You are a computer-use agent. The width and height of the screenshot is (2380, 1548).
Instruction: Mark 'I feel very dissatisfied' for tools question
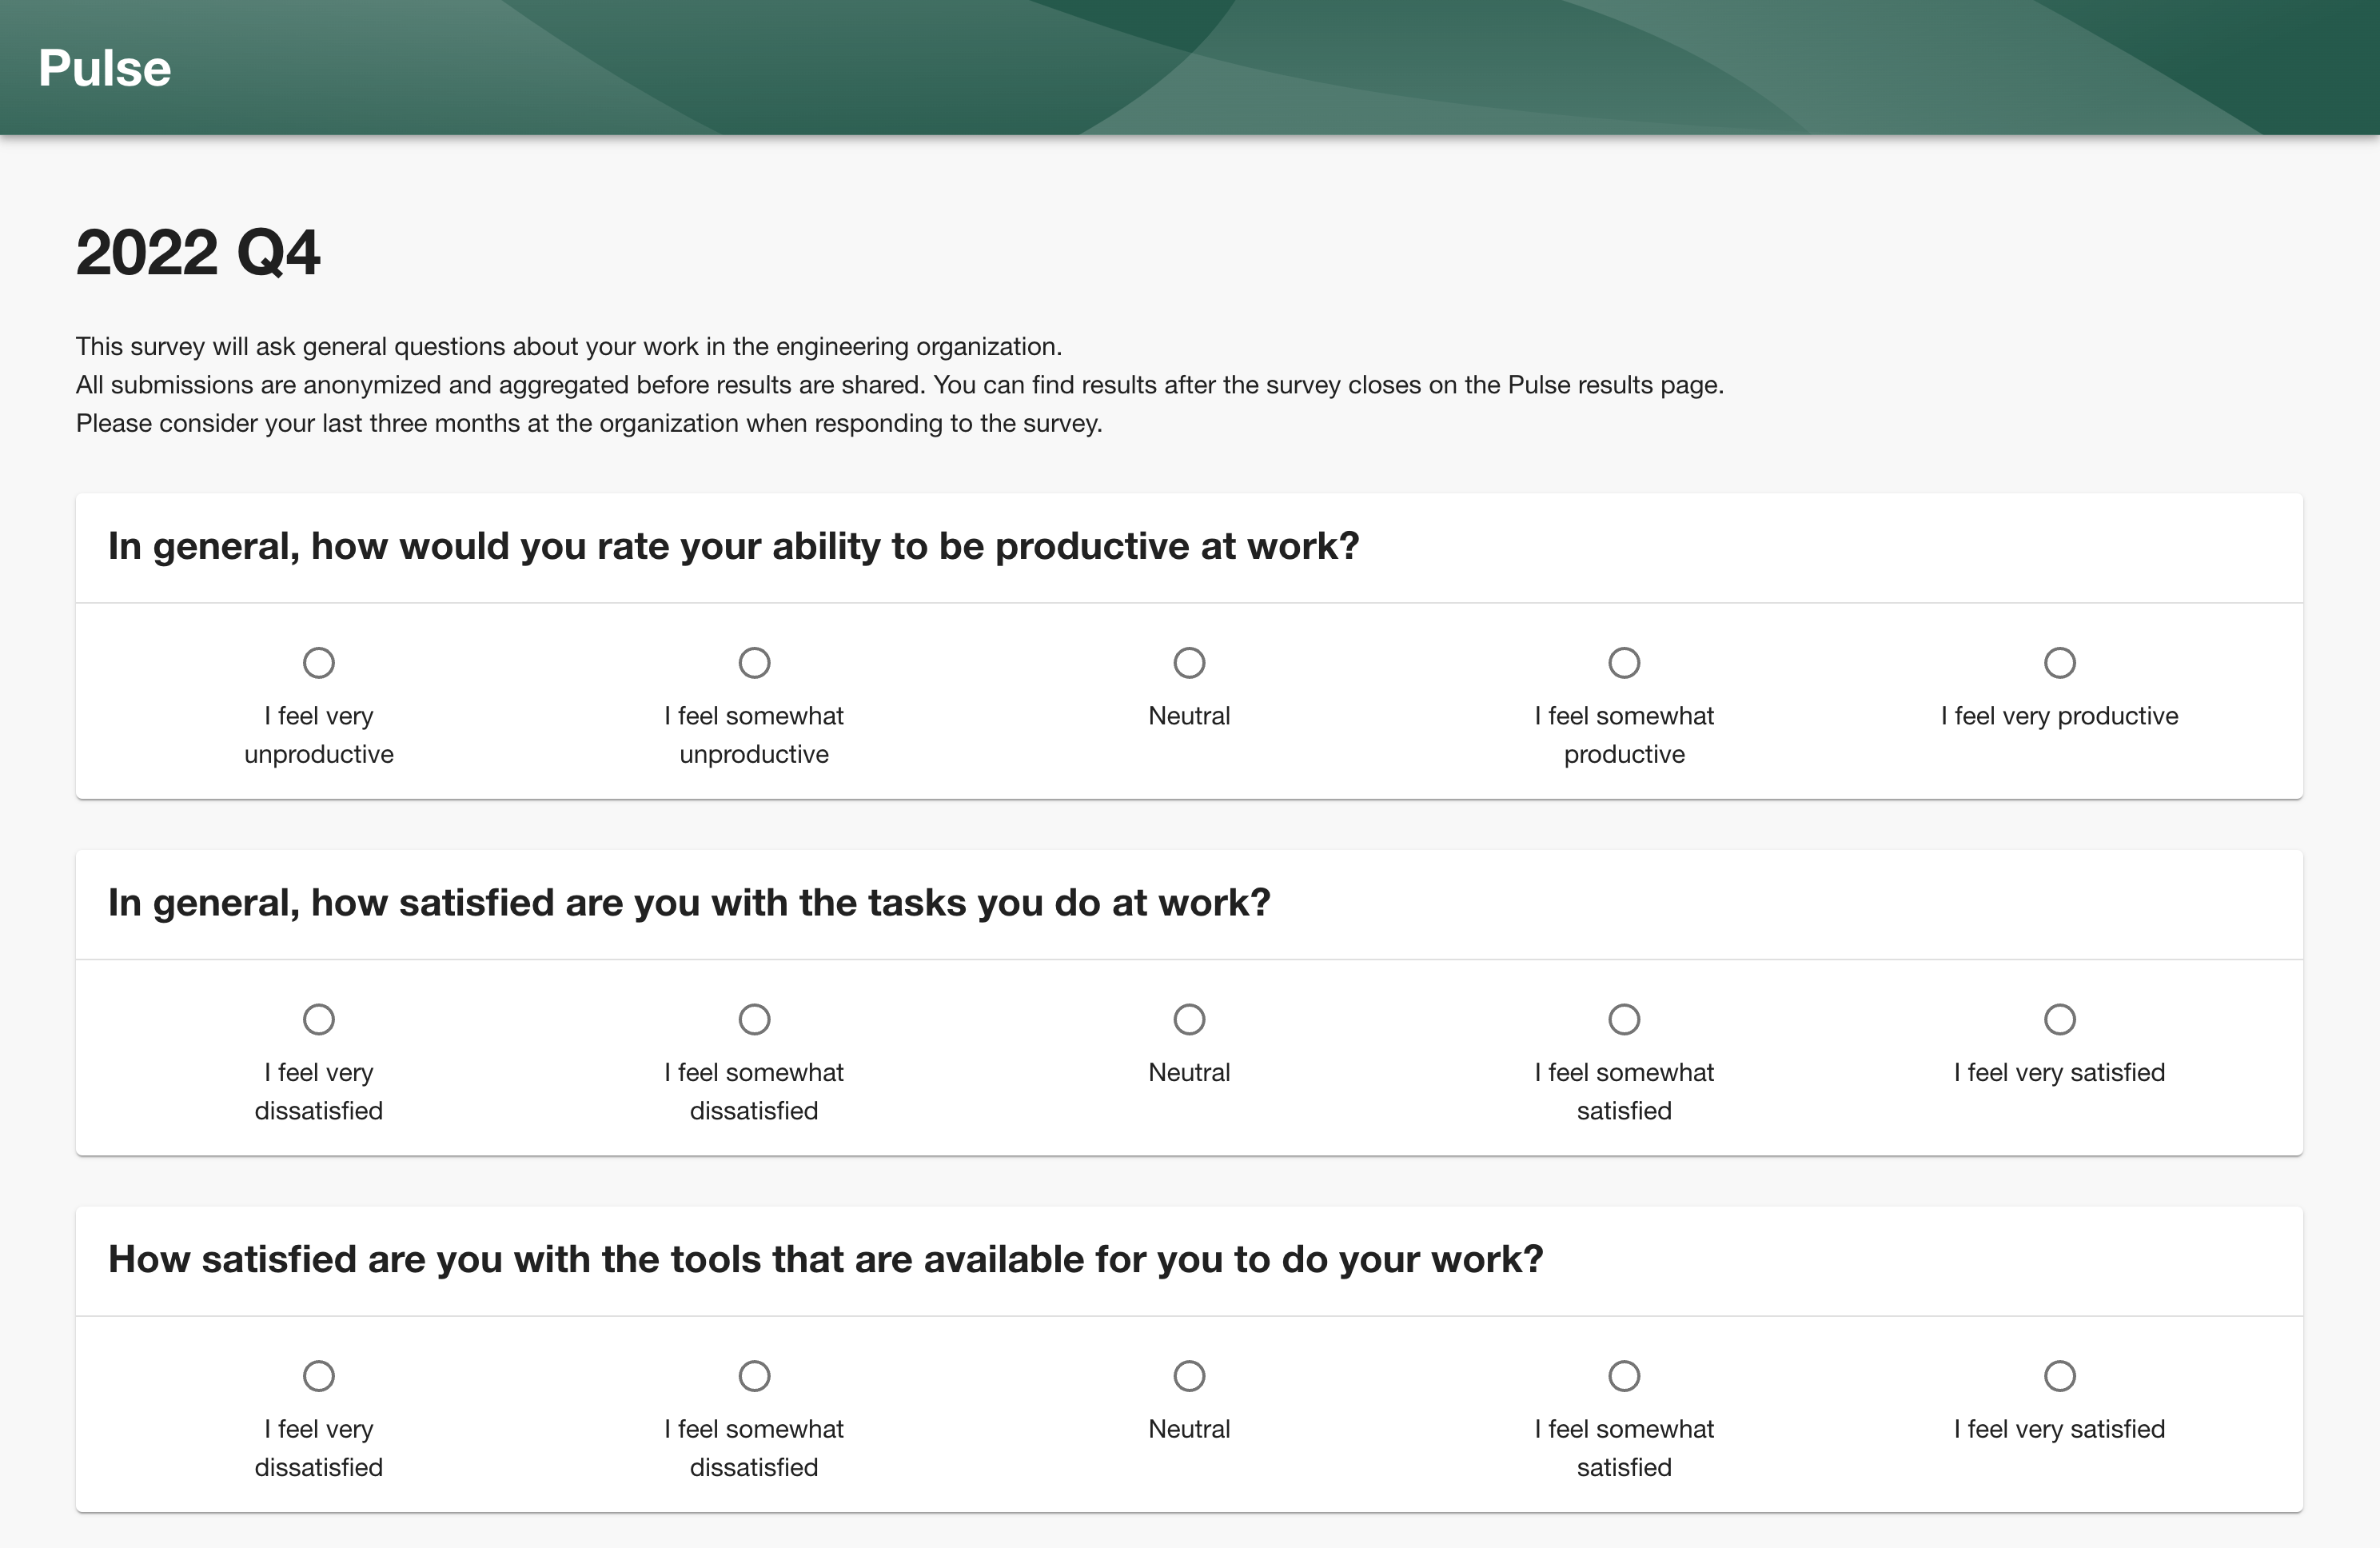[319, 1376]
